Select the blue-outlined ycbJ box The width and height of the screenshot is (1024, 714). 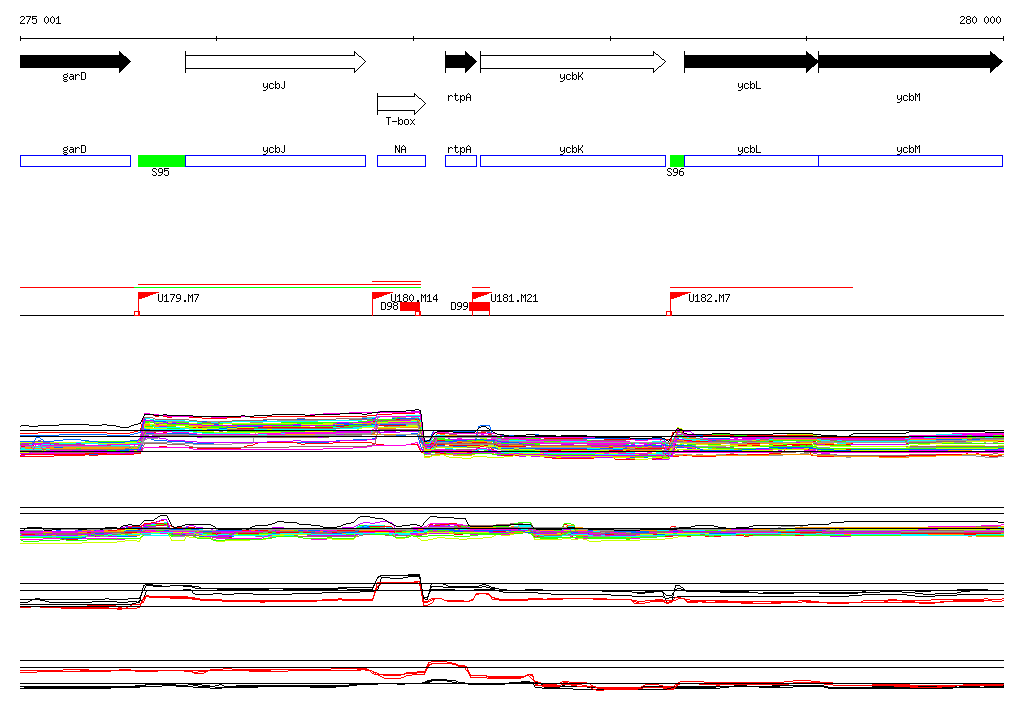[x=276, y=161]
